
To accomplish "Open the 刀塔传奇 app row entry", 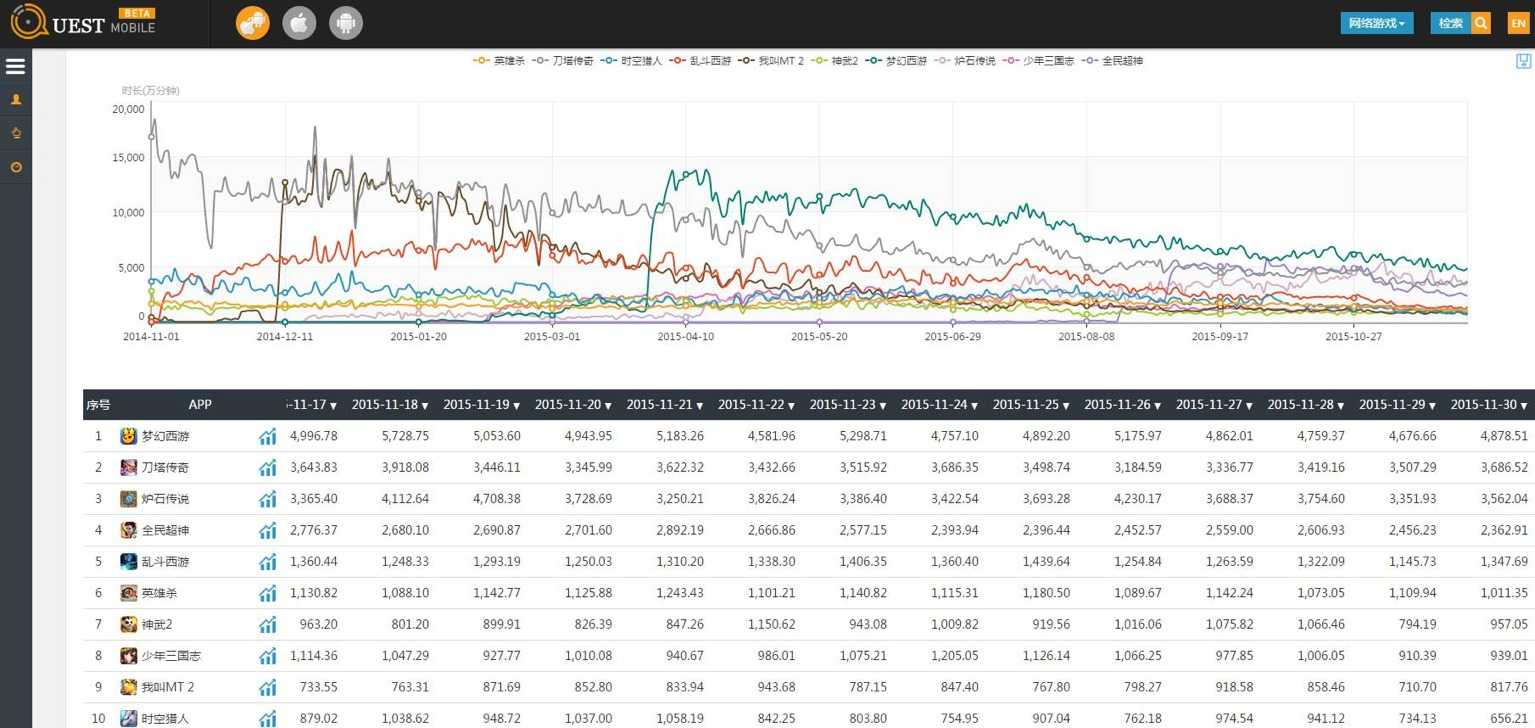I will (164, 468).
